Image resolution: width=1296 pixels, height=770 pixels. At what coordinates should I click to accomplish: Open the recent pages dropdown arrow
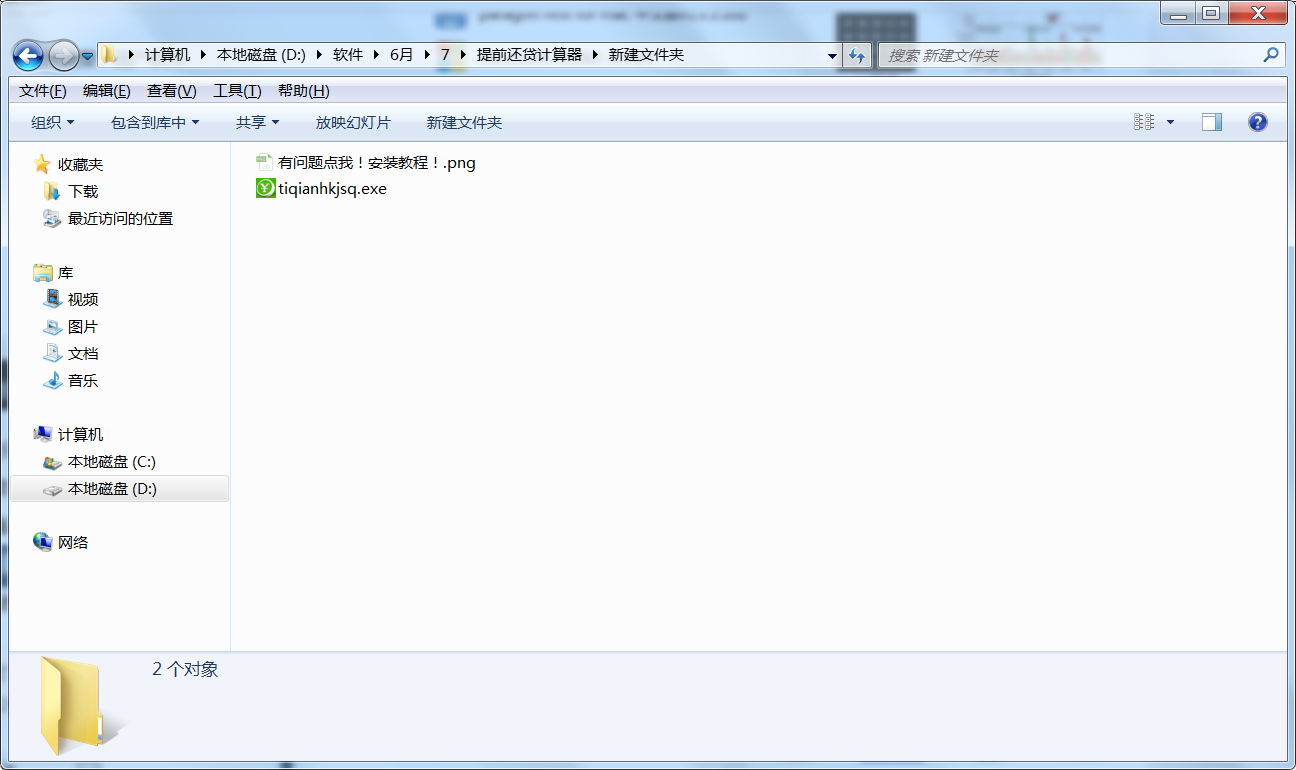(88, 56)
